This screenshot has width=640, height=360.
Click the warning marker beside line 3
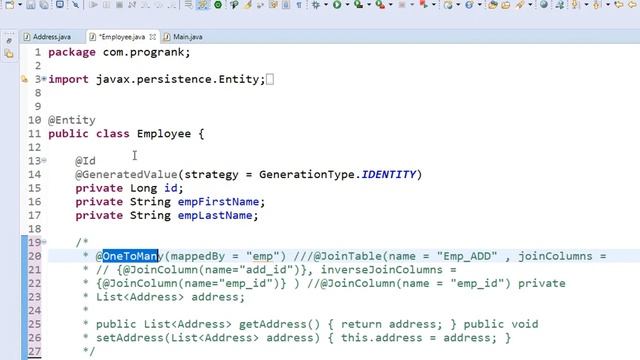24,79
